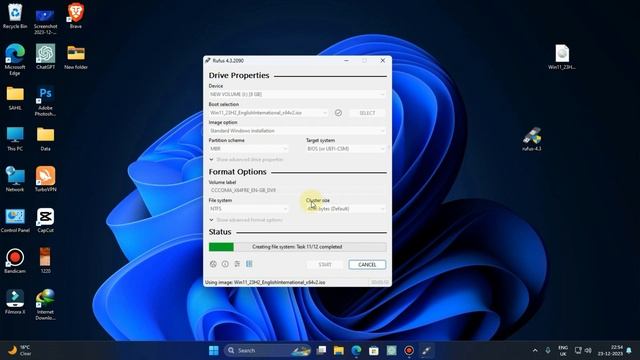Select the SAHIL folder on desktop
This screenshot has width=640, height=360.
[x=15, y=98]
